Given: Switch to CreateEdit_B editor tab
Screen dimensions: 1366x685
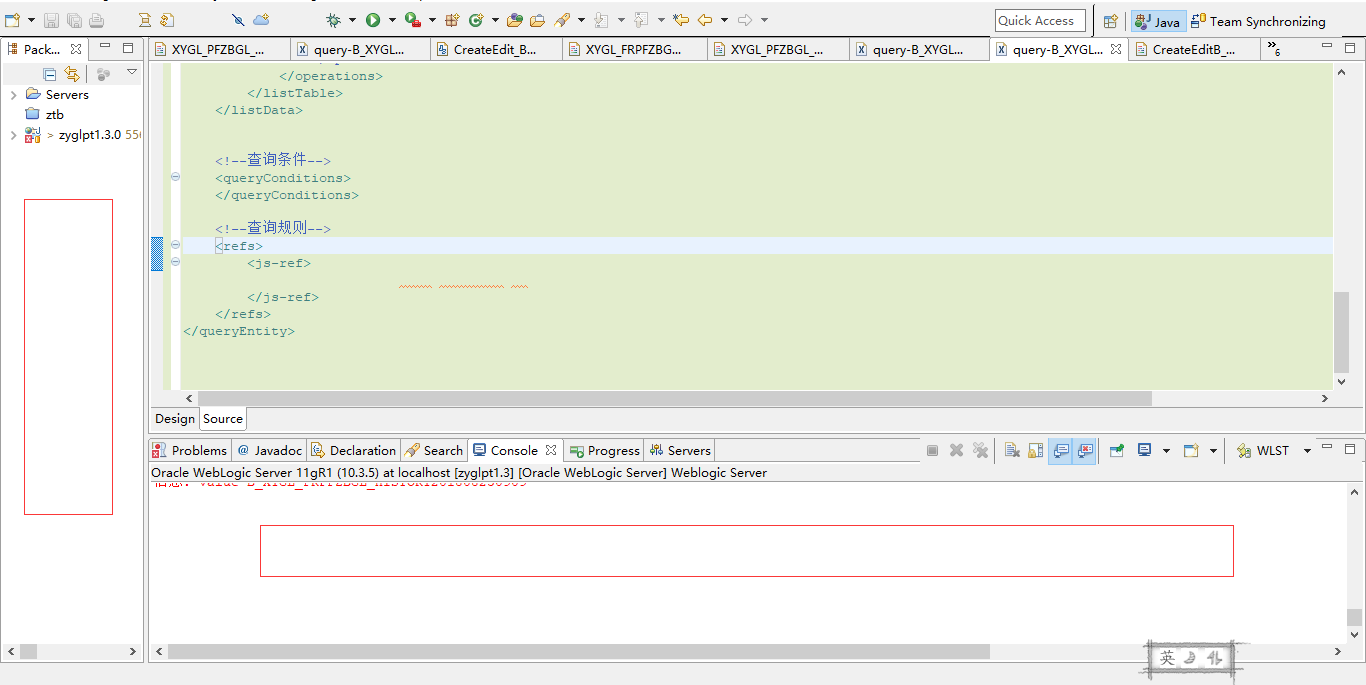Looking at the screenshot, I should point(496,49).
